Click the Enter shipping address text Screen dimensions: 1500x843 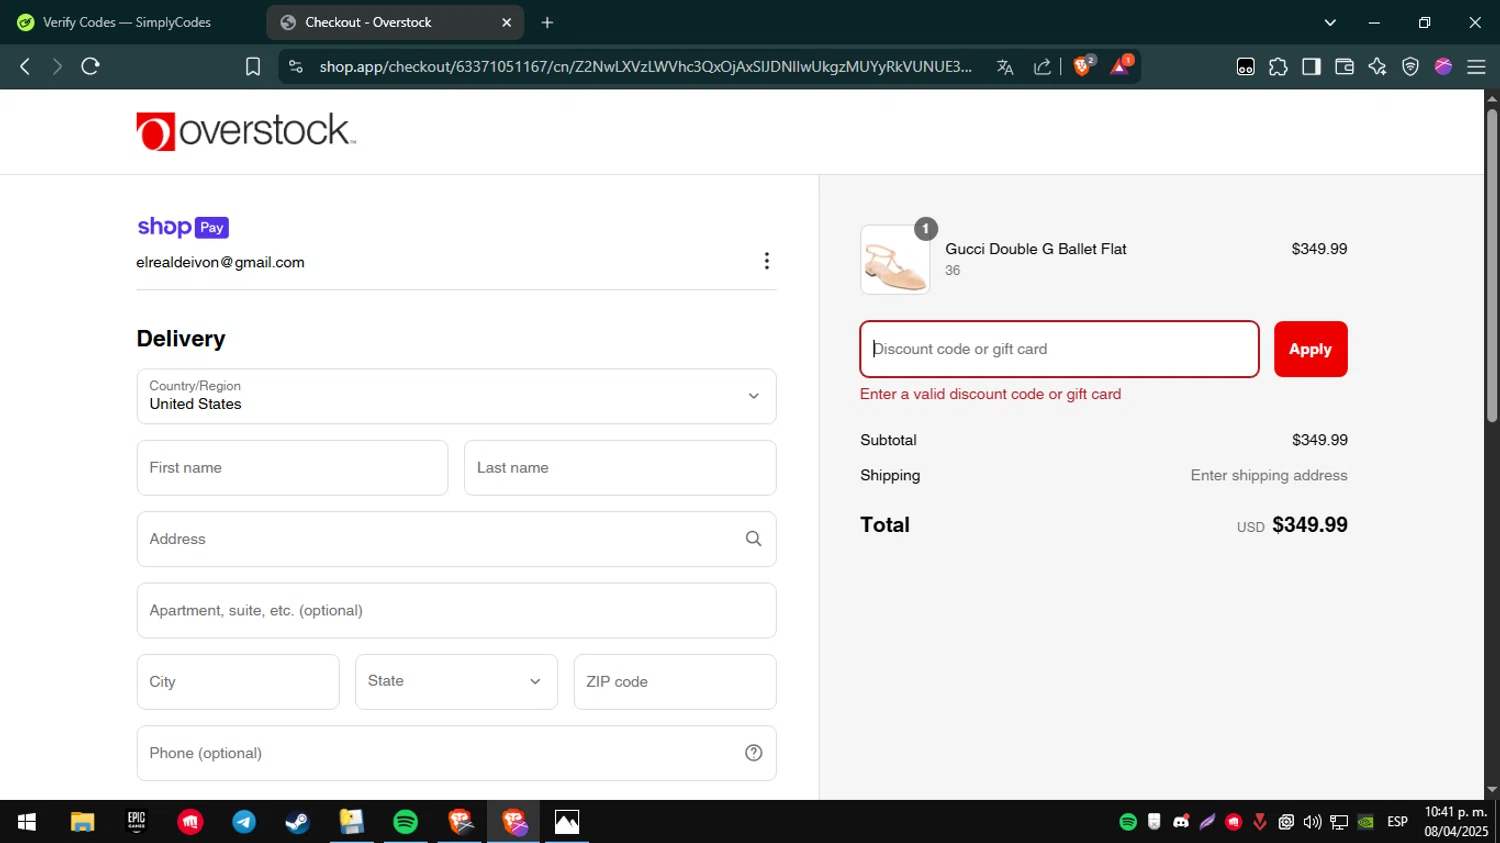1269,476
